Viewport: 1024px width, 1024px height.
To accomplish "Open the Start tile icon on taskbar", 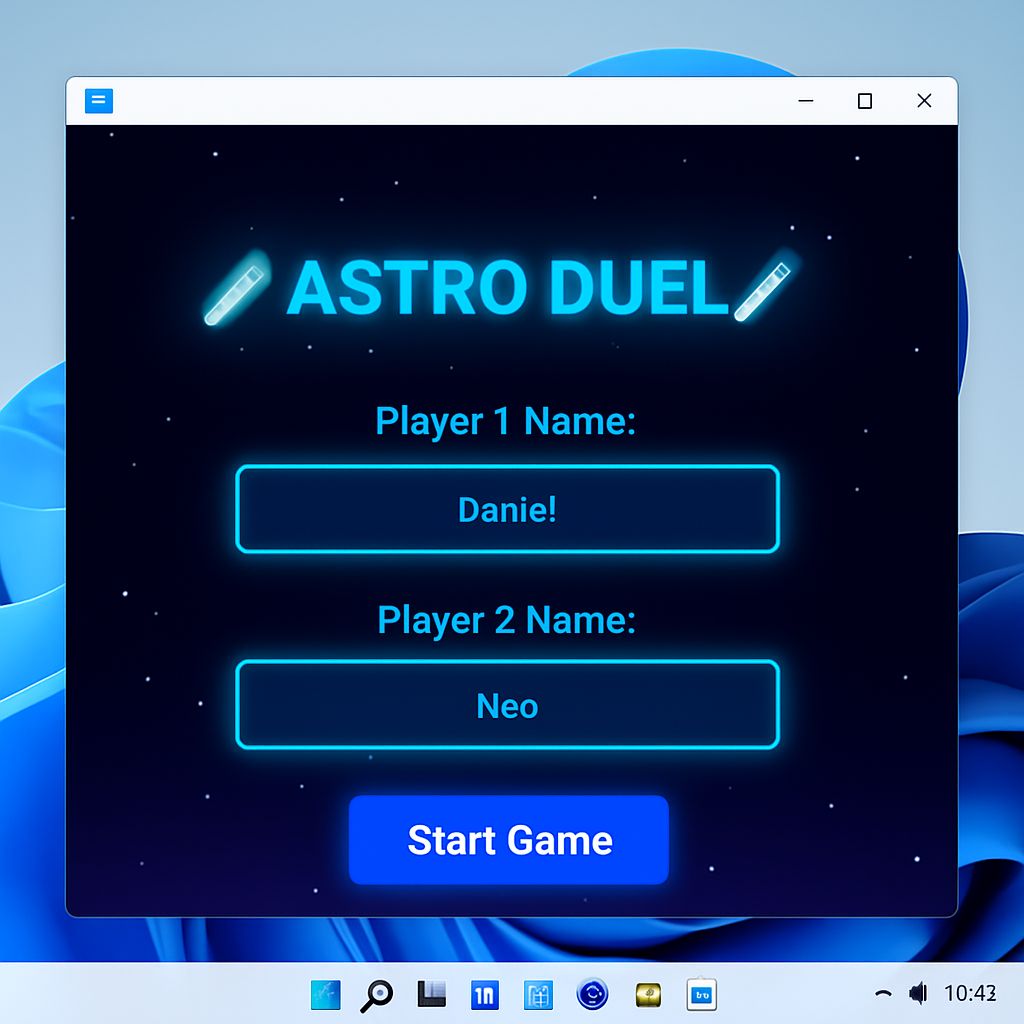I will (x=325, y=995).
